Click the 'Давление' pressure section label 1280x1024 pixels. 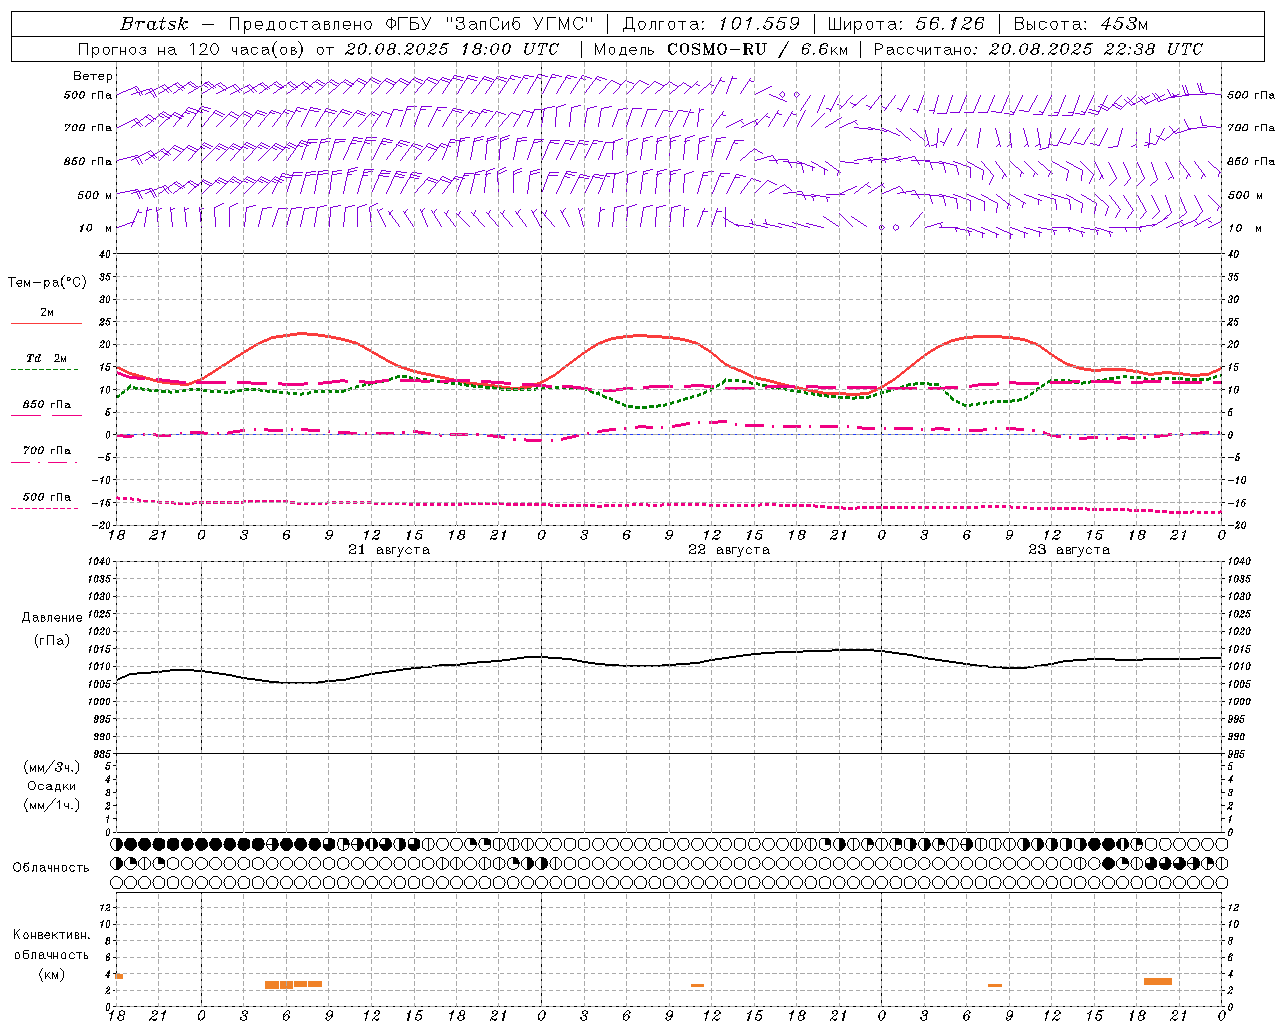[x=52, y=618]
